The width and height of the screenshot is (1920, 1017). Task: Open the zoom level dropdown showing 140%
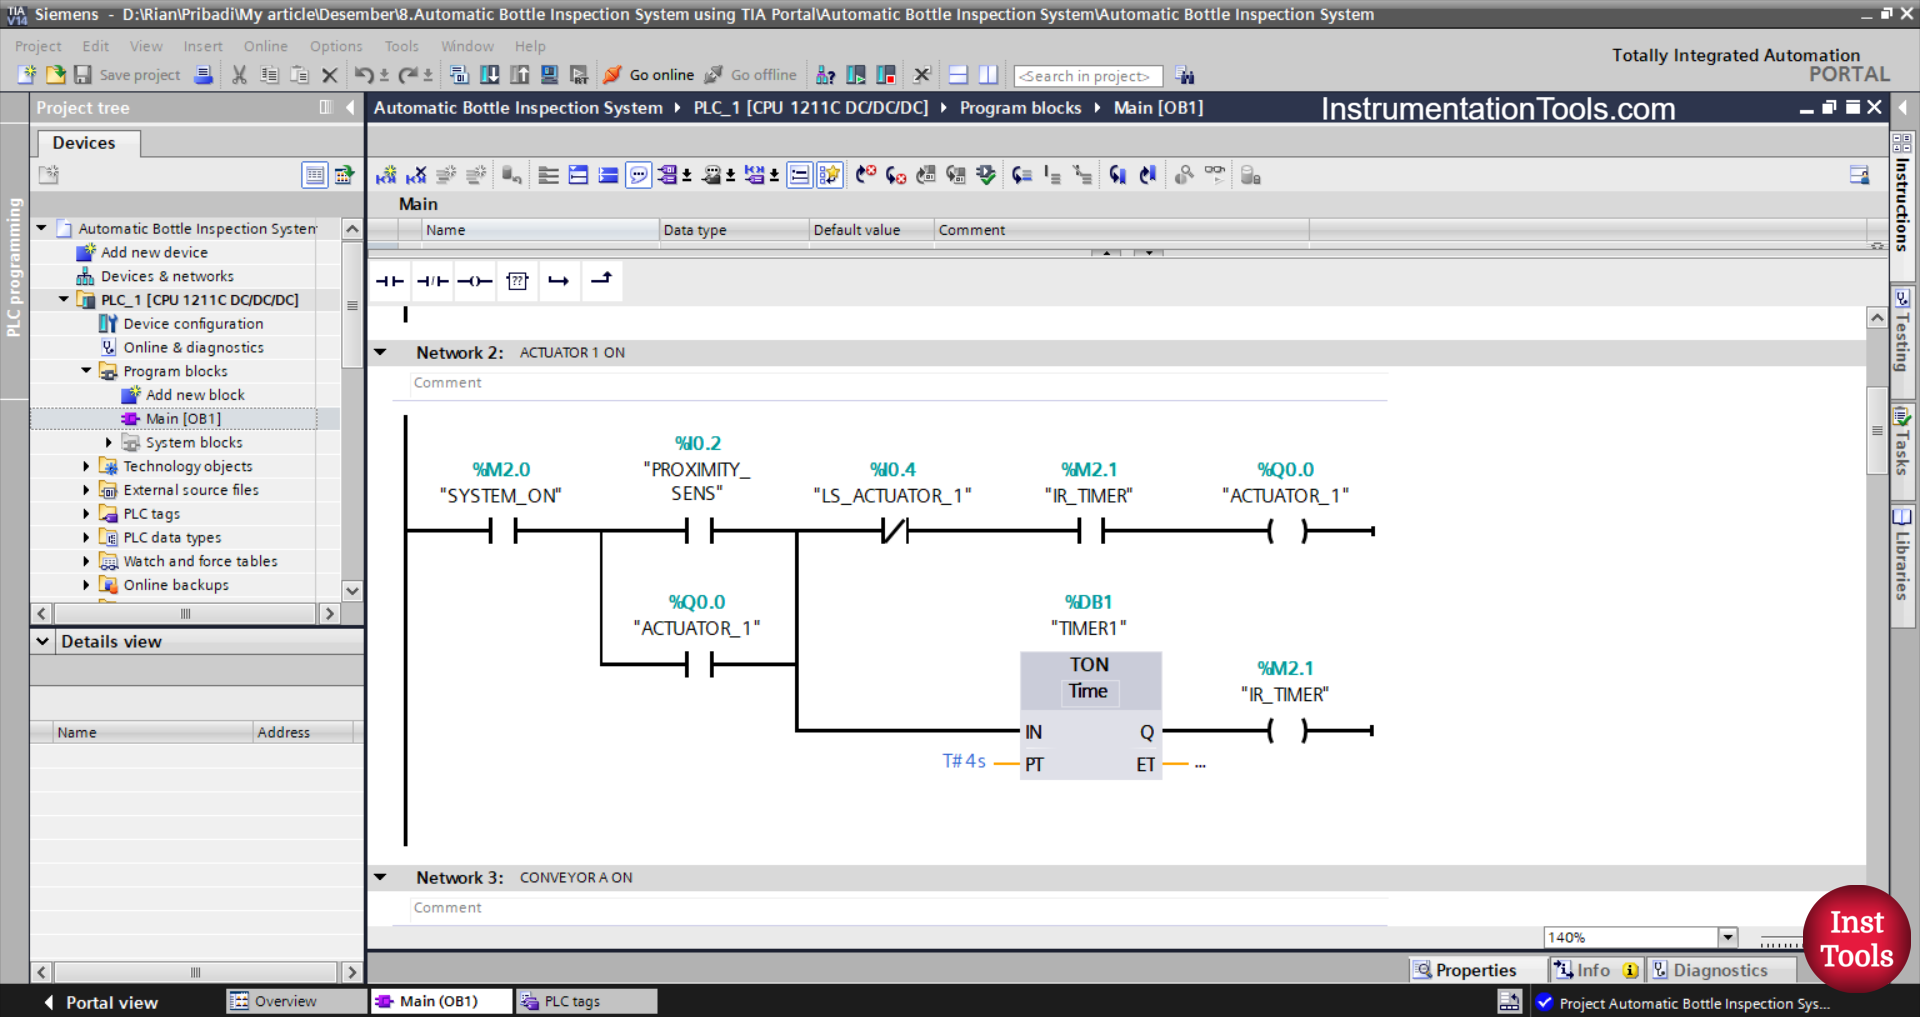1729,937
